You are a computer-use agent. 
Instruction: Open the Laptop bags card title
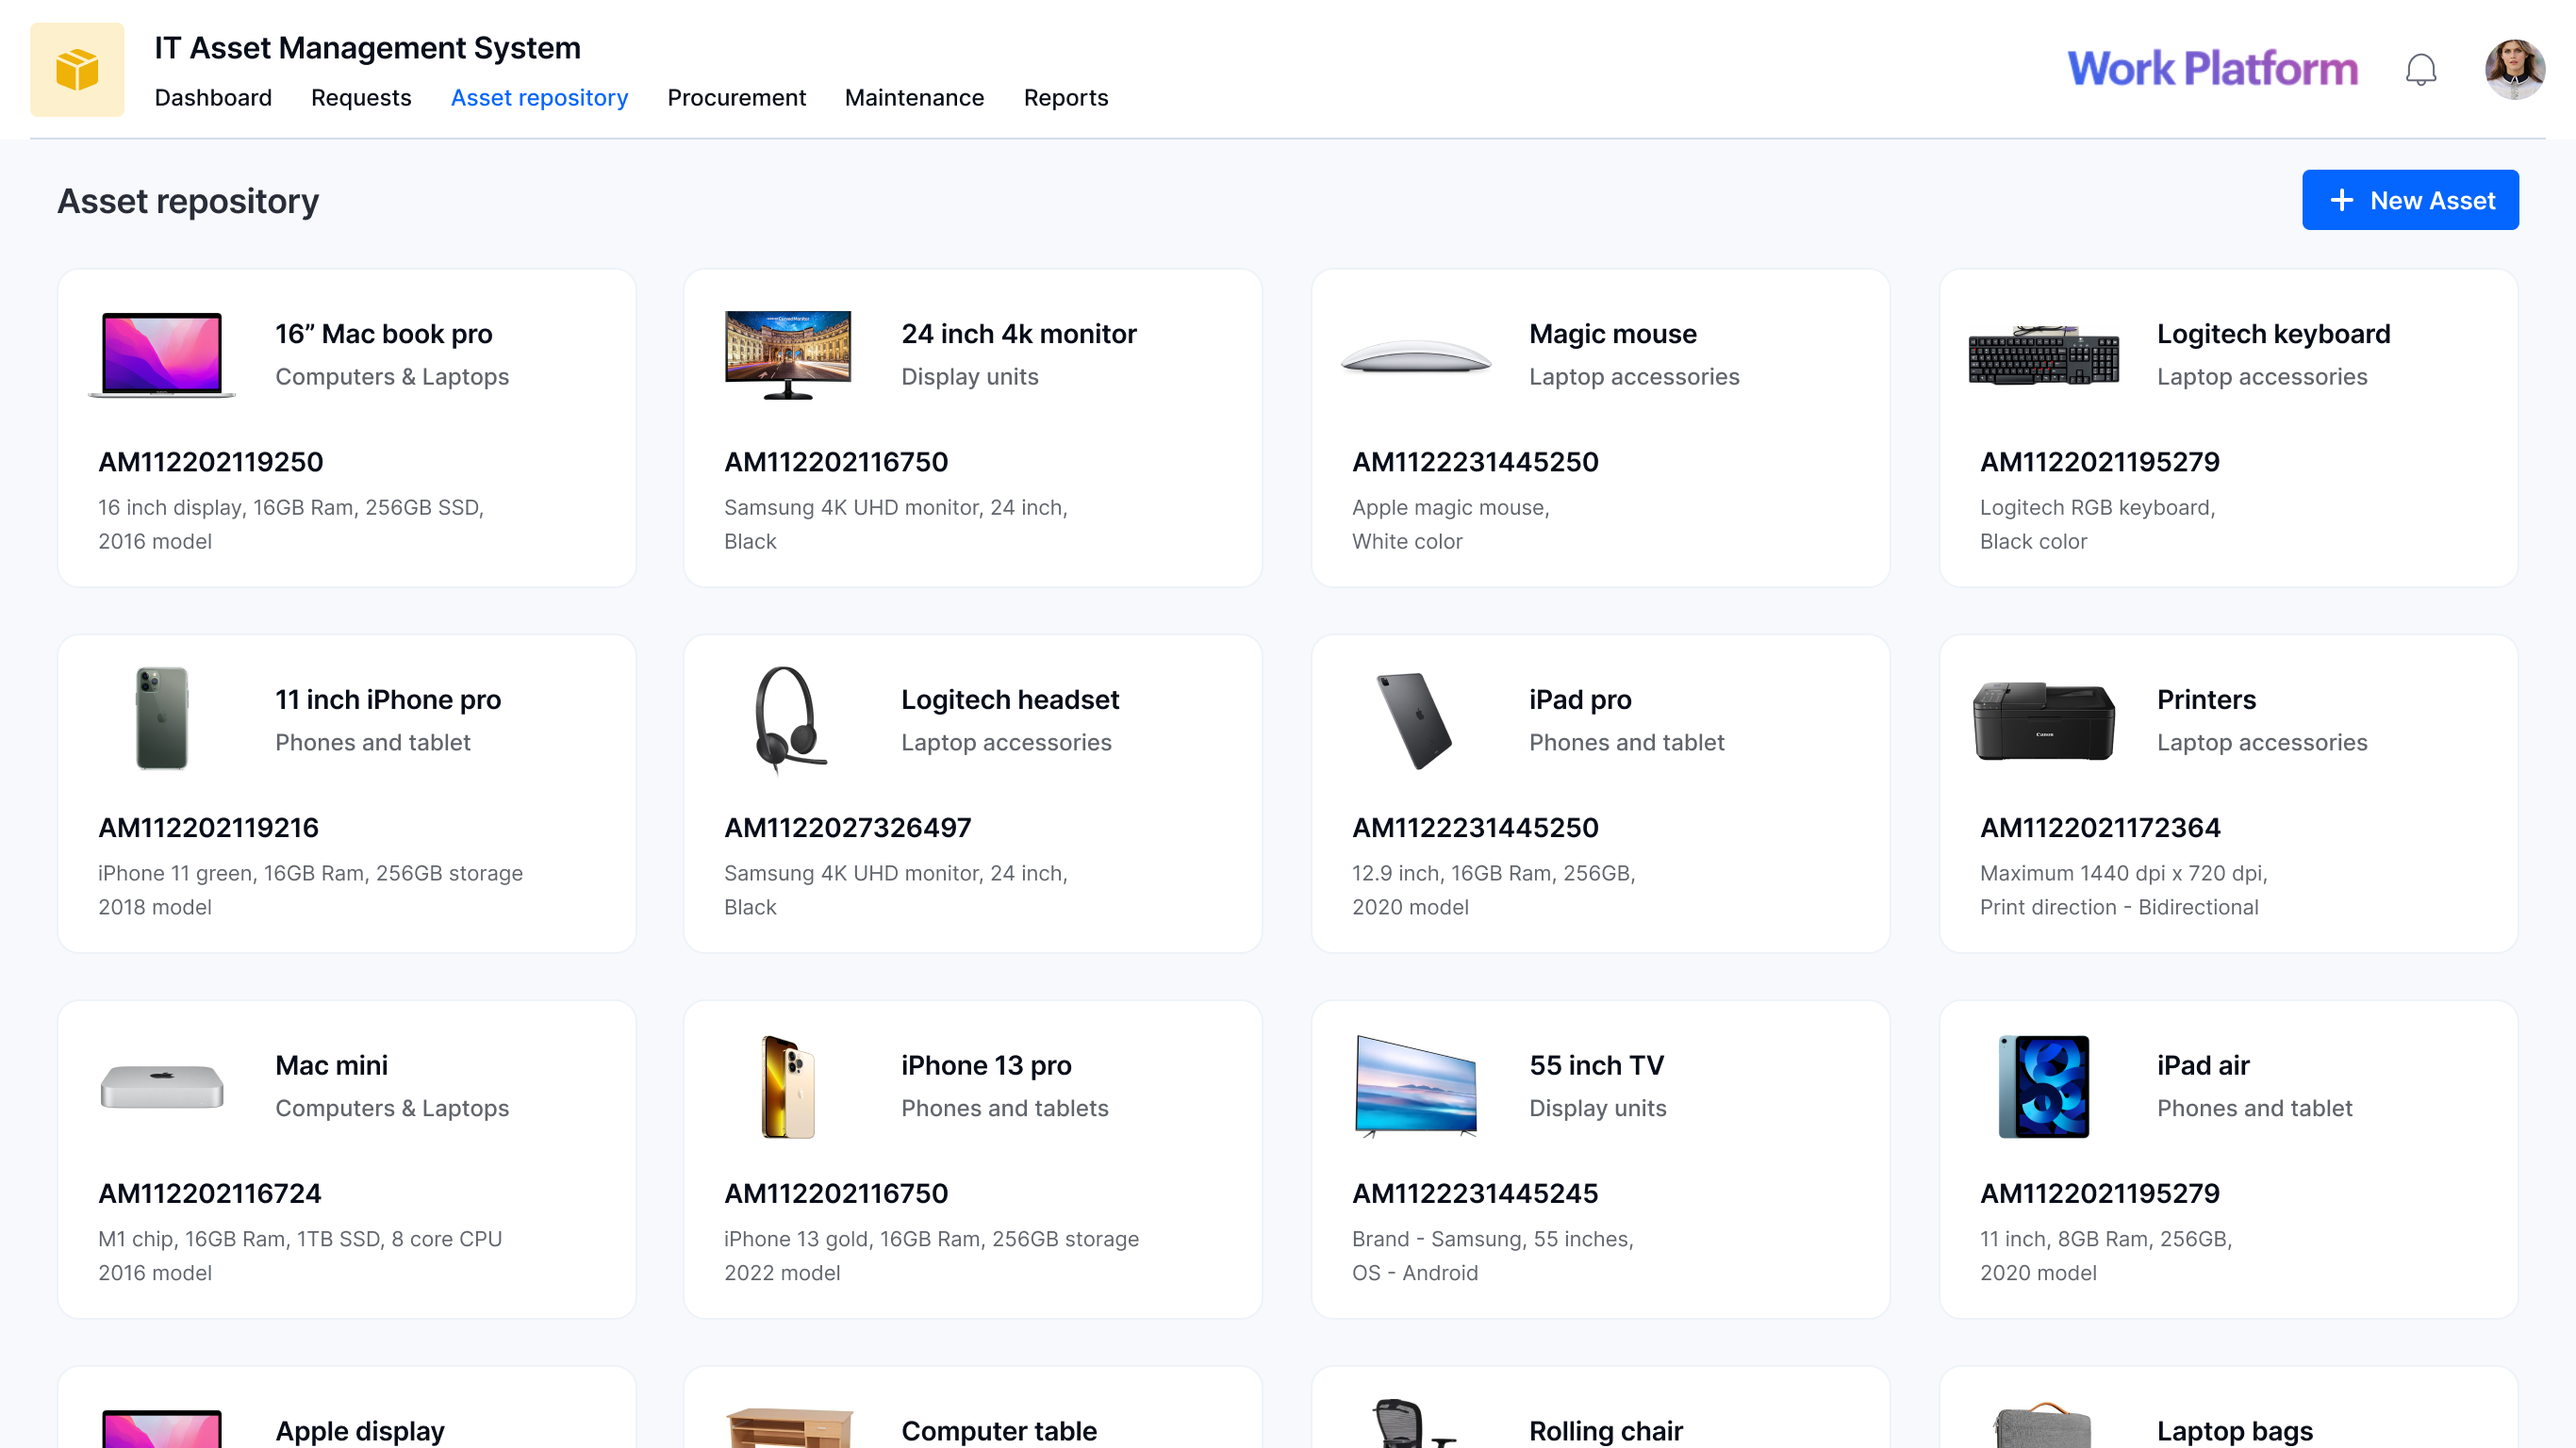(2235, 1431)
